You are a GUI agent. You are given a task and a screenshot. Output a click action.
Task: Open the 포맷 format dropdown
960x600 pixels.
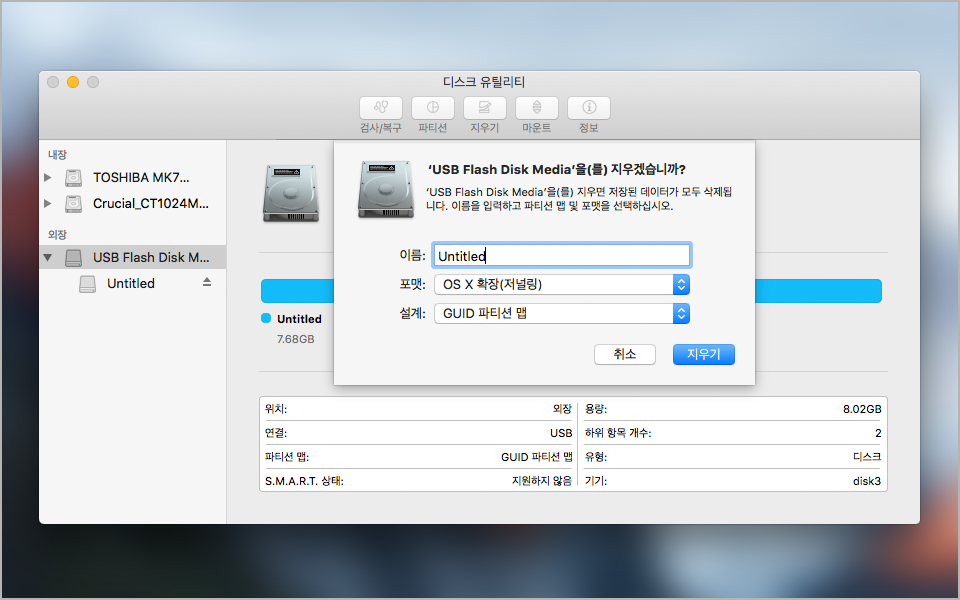coord(562,285)
